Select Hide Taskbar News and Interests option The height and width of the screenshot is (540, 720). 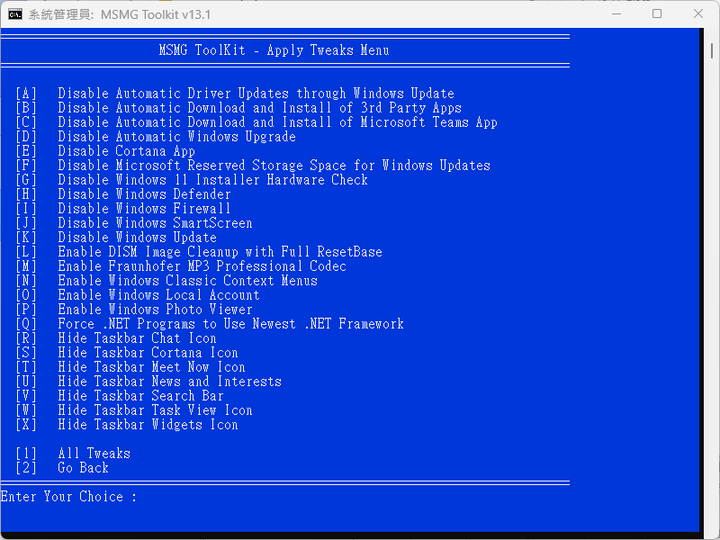coord(148,382)
